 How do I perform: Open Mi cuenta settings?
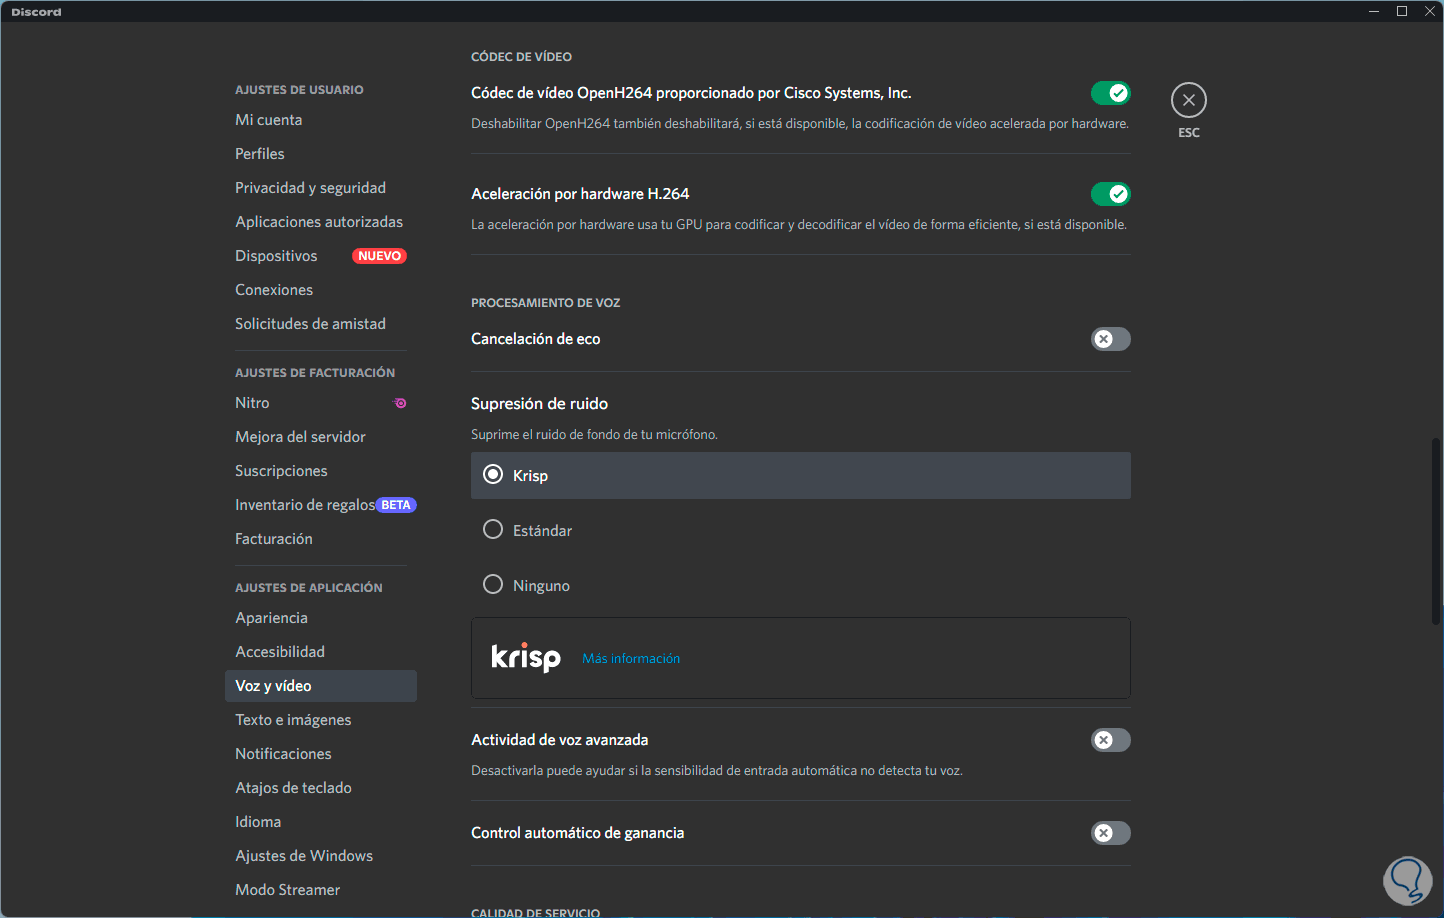268,120
